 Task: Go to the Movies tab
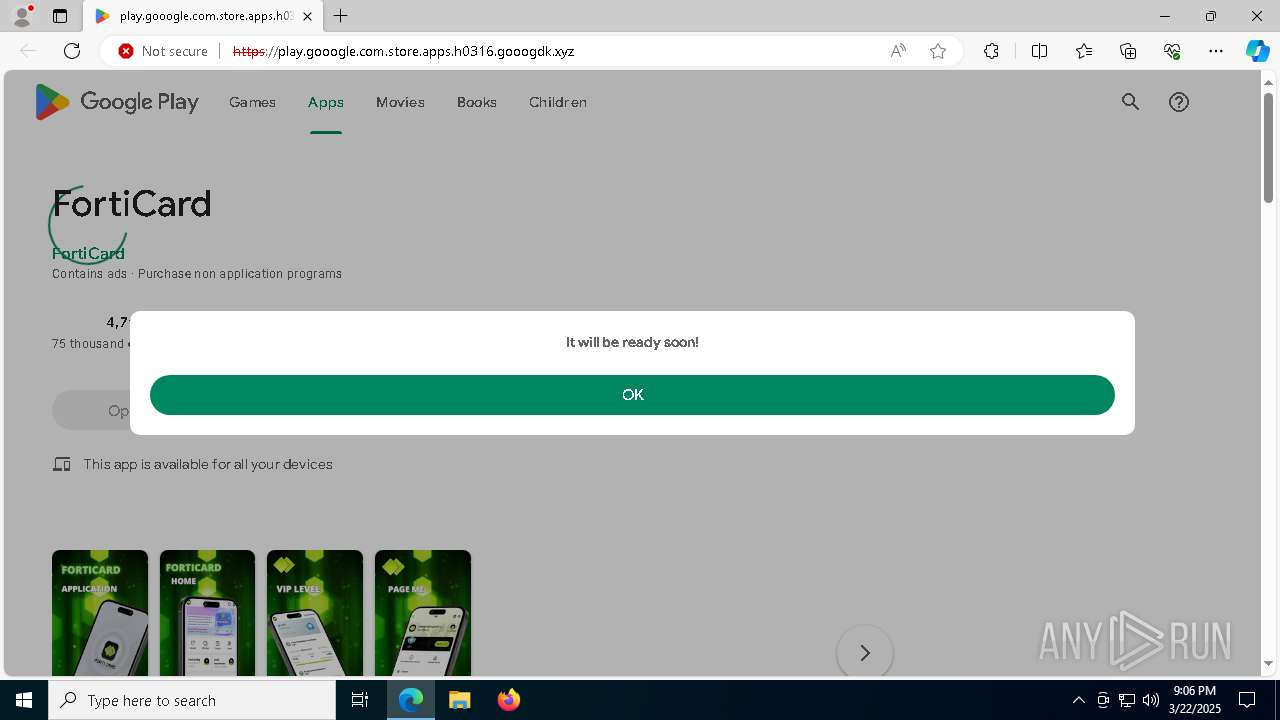point(400,102)
